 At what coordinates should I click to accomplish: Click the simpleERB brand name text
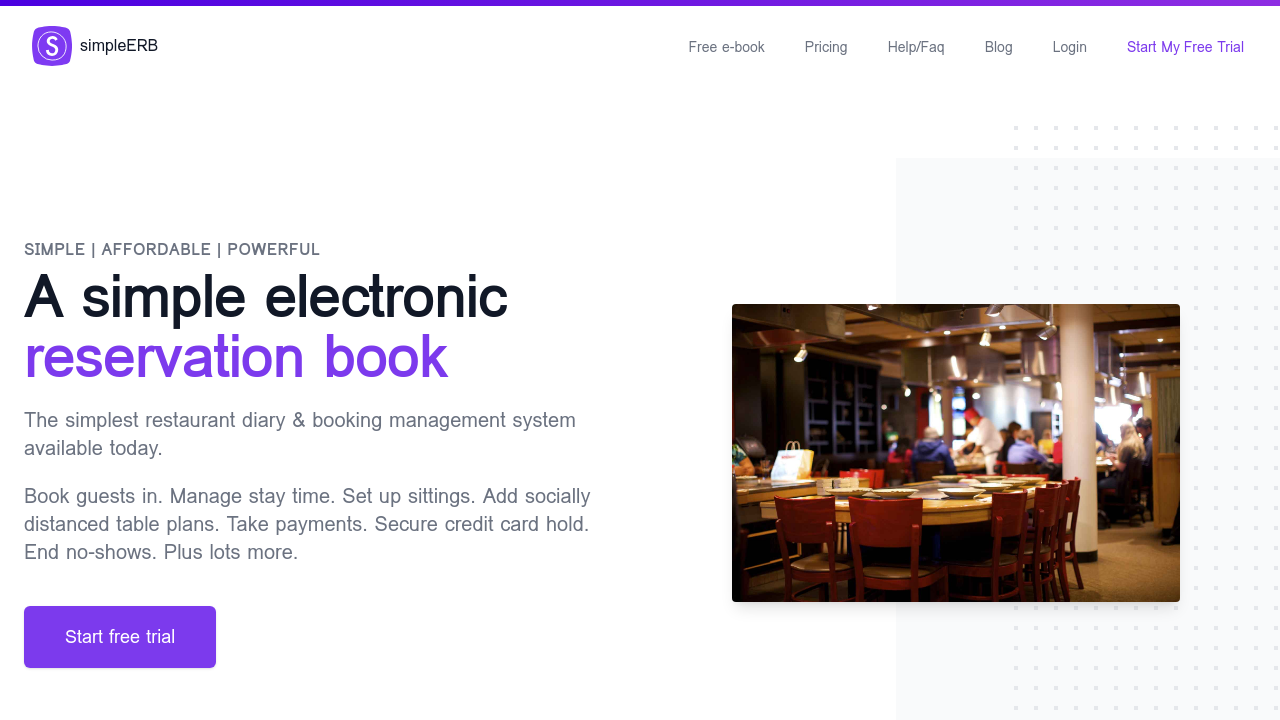(119, 46)
